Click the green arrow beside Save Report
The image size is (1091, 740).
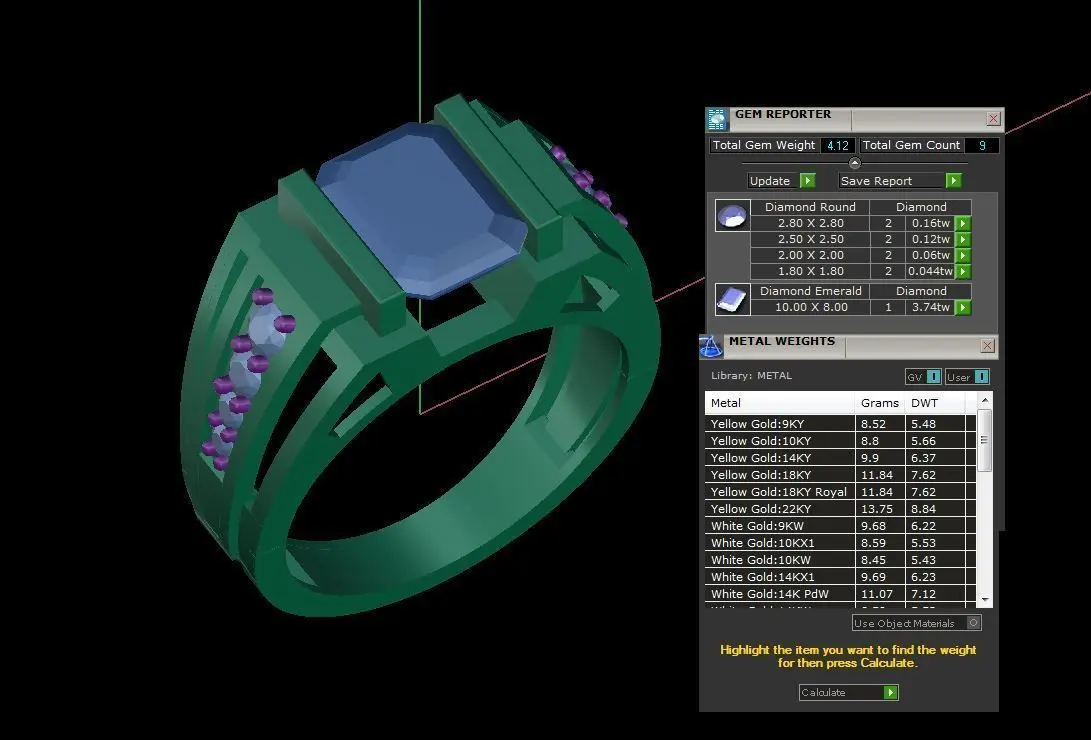pyautogui.click(x=953, y=181)
